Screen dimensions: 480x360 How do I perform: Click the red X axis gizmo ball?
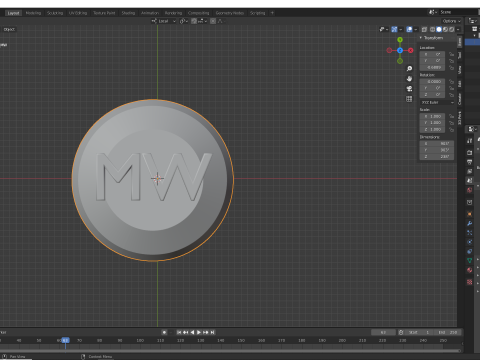coord(410,50)
